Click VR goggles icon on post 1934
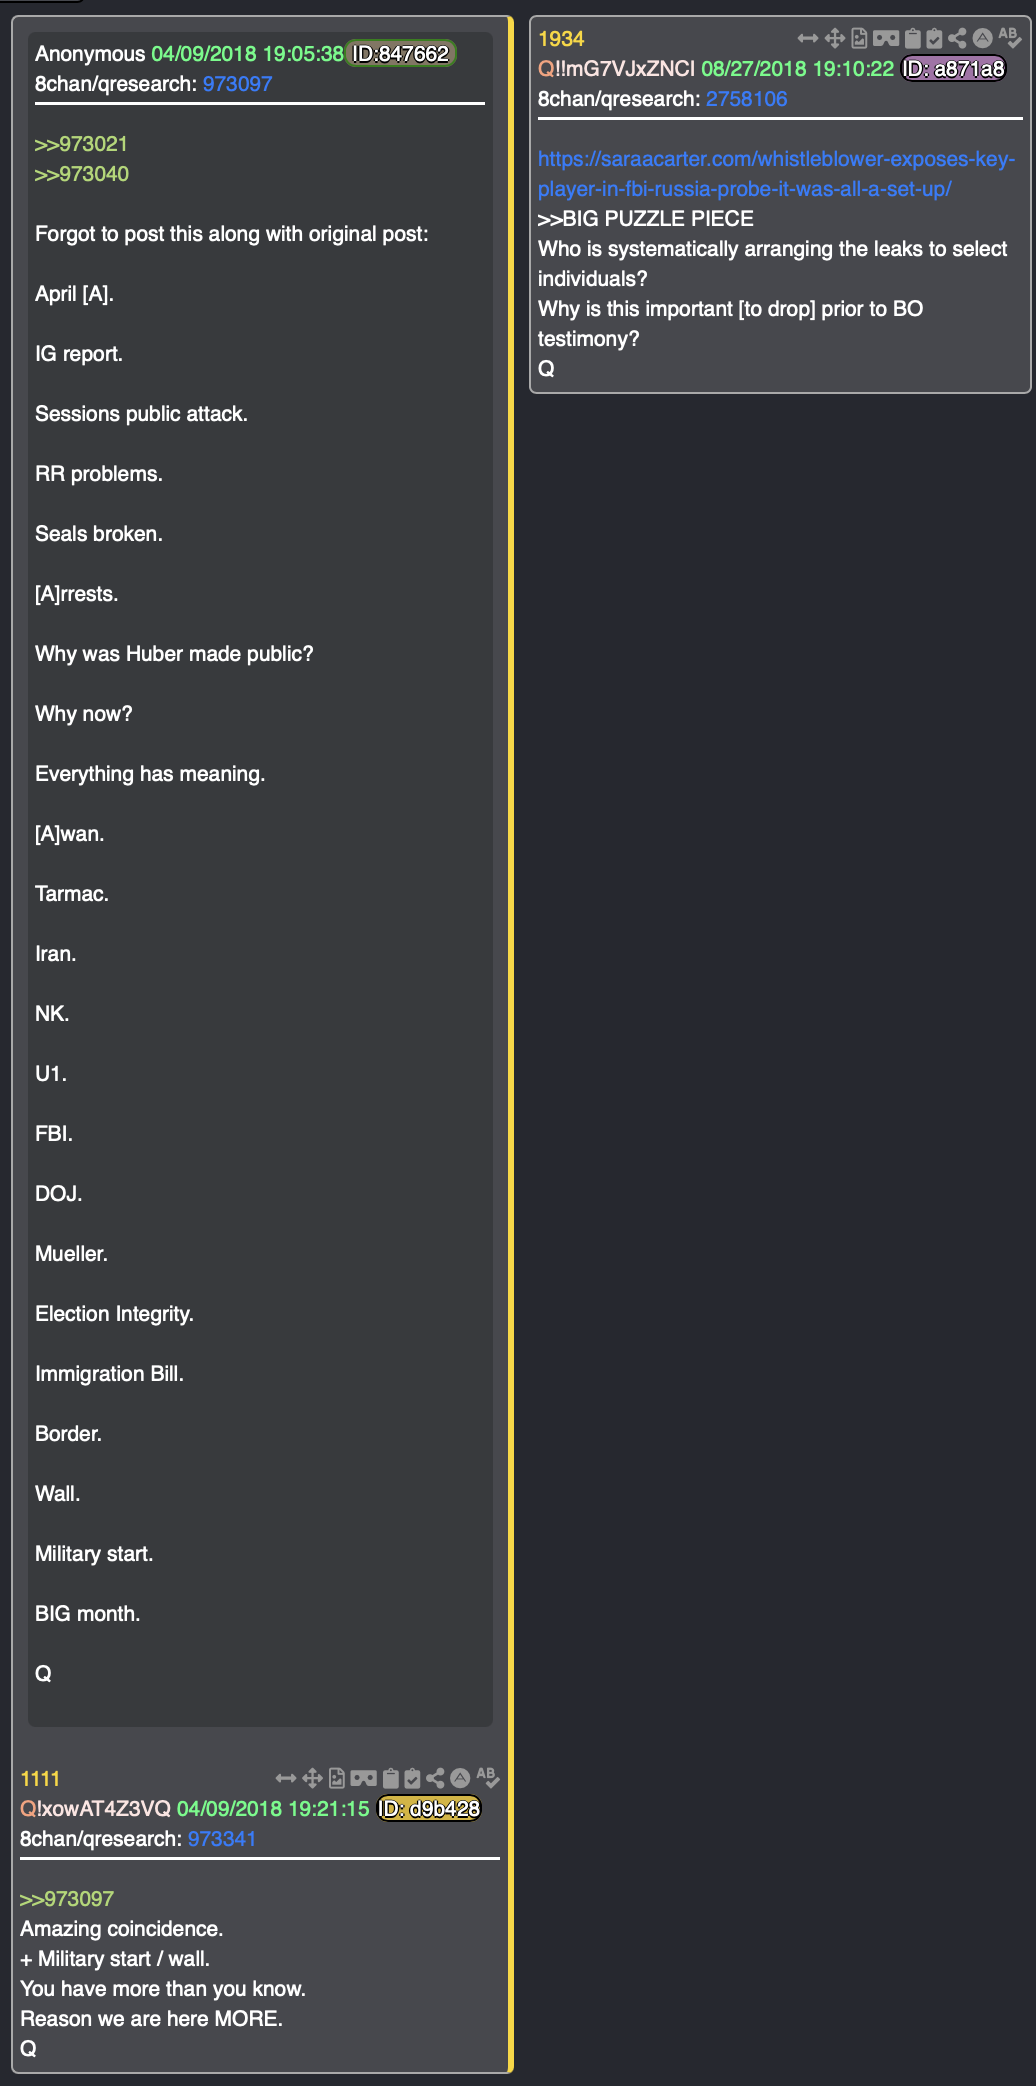 click(x=885, y=39)
